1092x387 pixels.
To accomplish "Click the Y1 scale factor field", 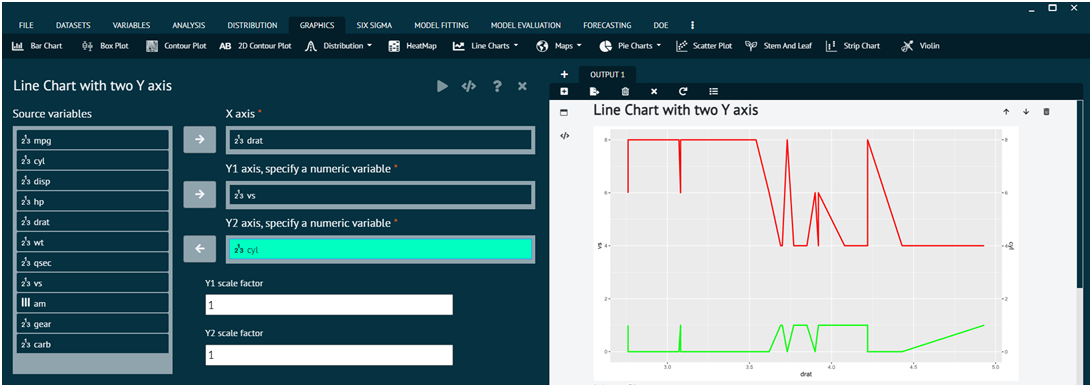I will coord(329,305).
